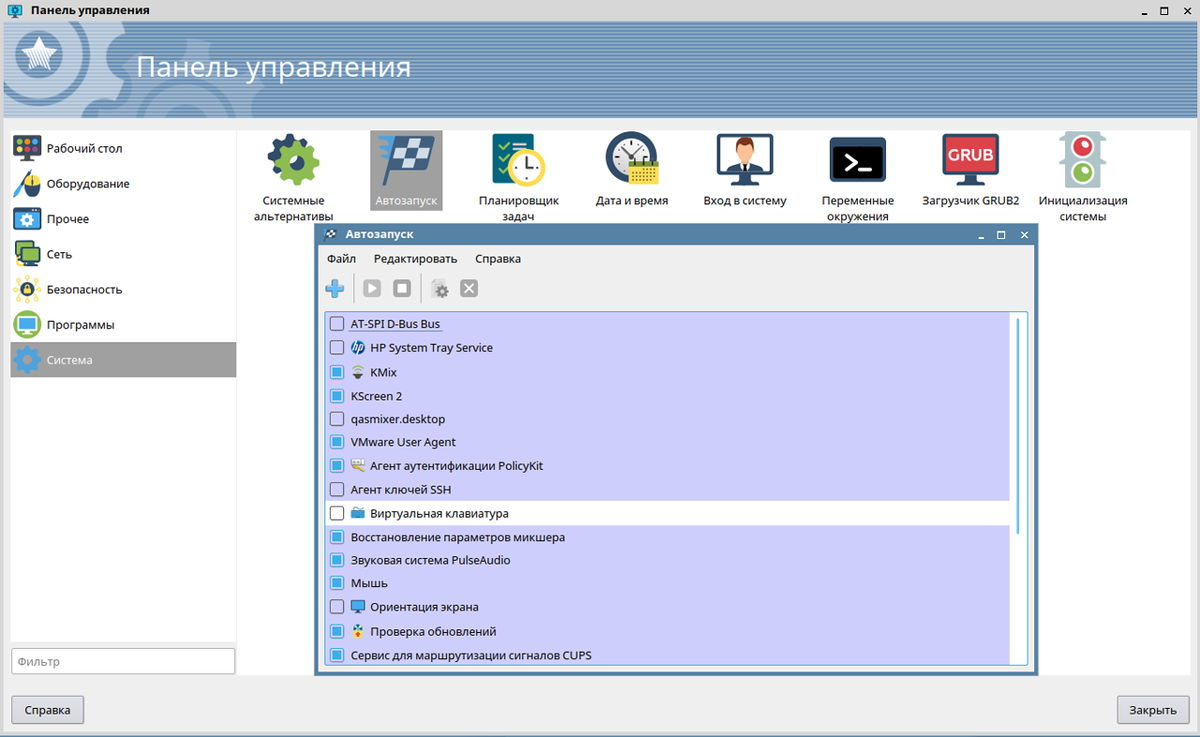The image size is (1200, 737).
Task: Open the Файл menu
Action: (x=340, y=258)
